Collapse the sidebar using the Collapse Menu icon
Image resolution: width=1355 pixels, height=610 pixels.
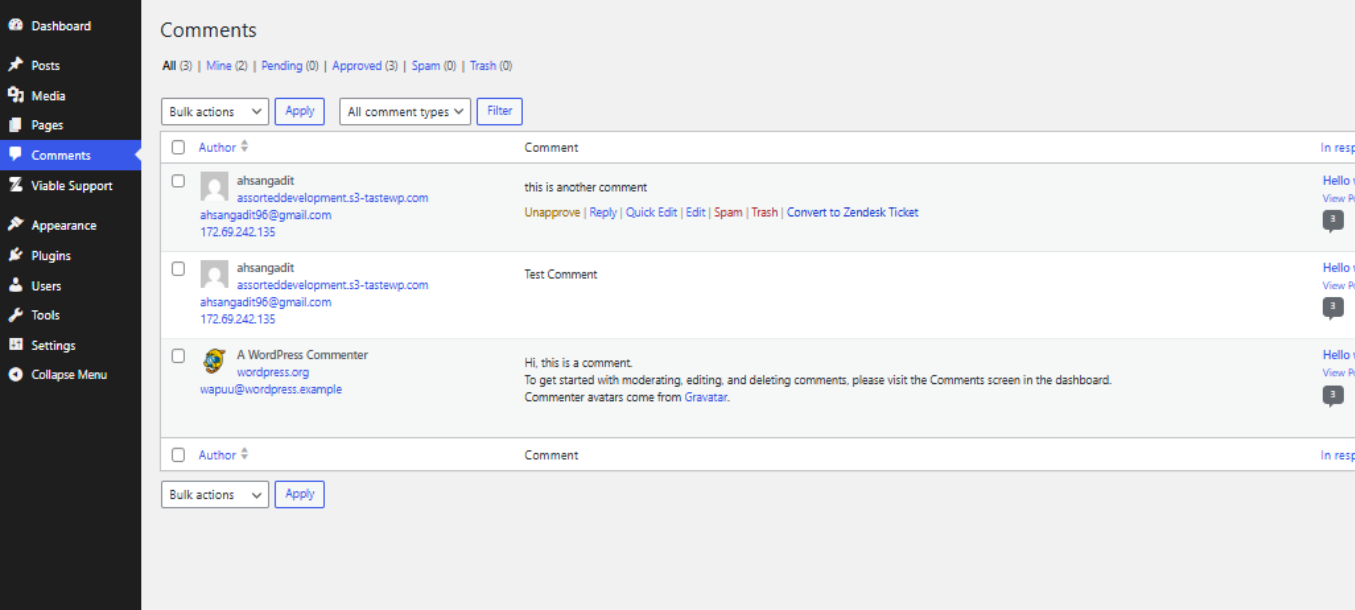point(15,375)
